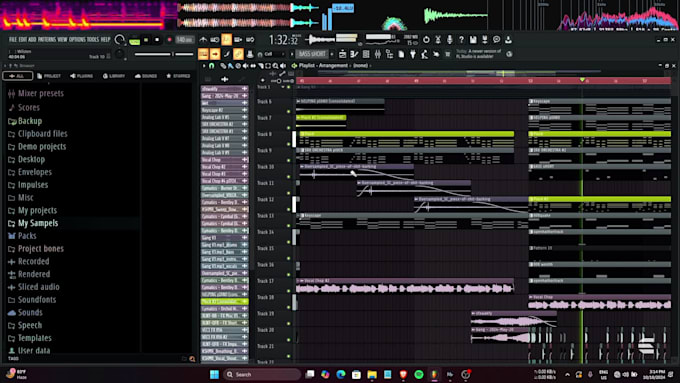
Task: Click the newer version available notice
Action: pyautogui.click(x=479, y=54)
